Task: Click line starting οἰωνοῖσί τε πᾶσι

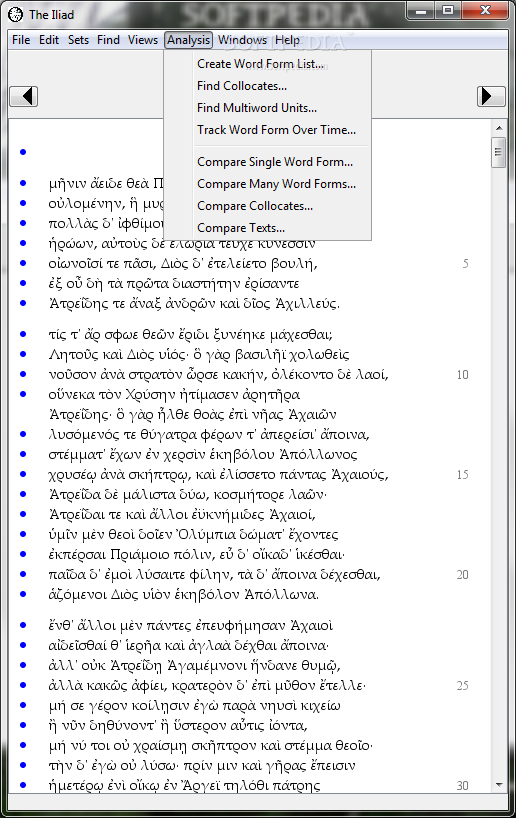Action: tap(183, 263)
